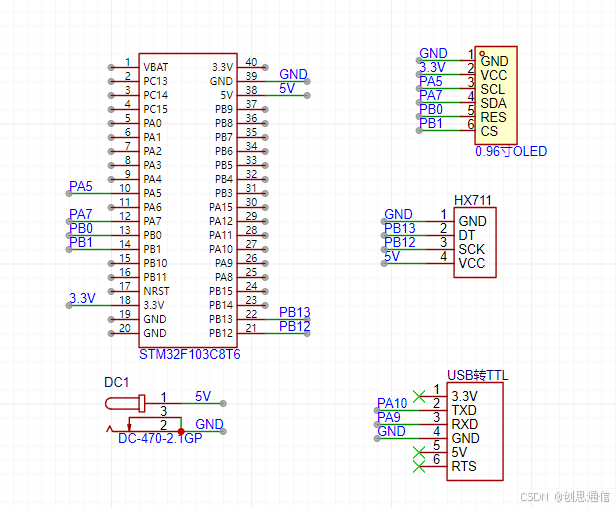The height and width of the screenshot is (508, 616).
Task: Click PC13 pin name inside STM32
Action: [156, 81]
